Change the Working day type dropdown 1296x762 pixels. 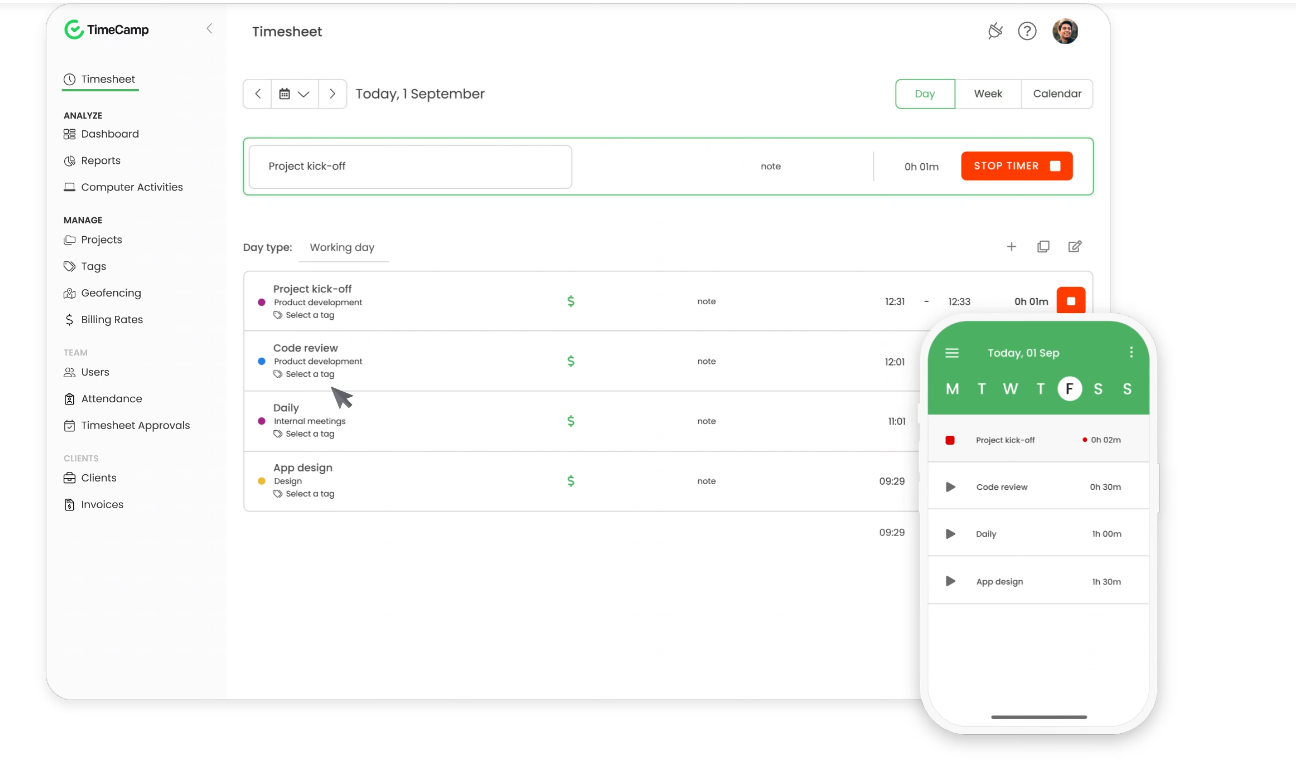click(x=343, y=247)
